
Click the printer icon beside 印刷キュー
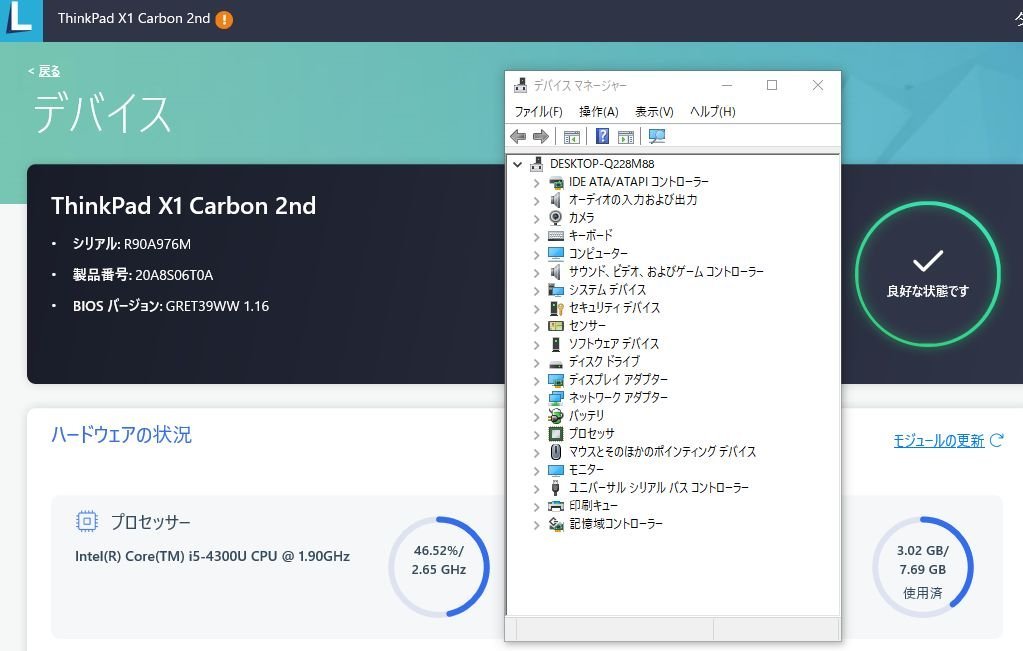556,506
